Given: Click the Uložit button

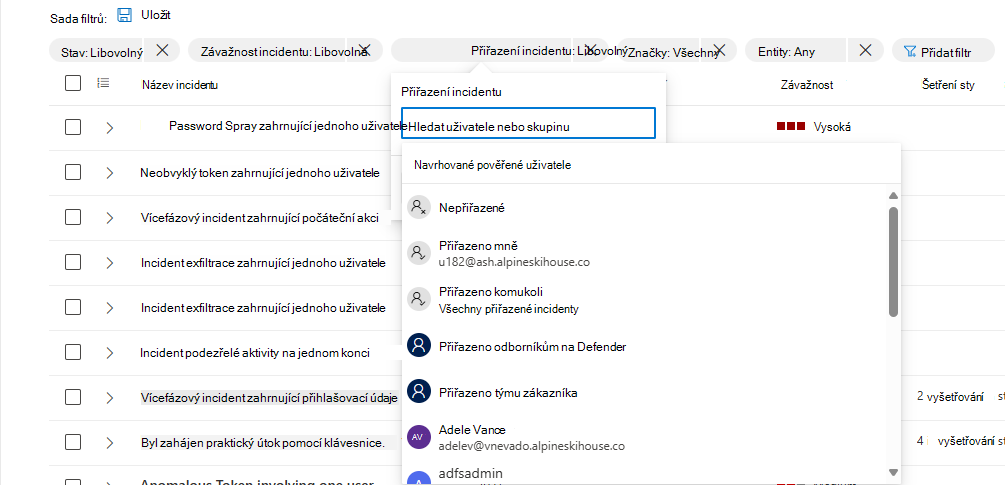Looking at the screenshot, I should 144,15.
